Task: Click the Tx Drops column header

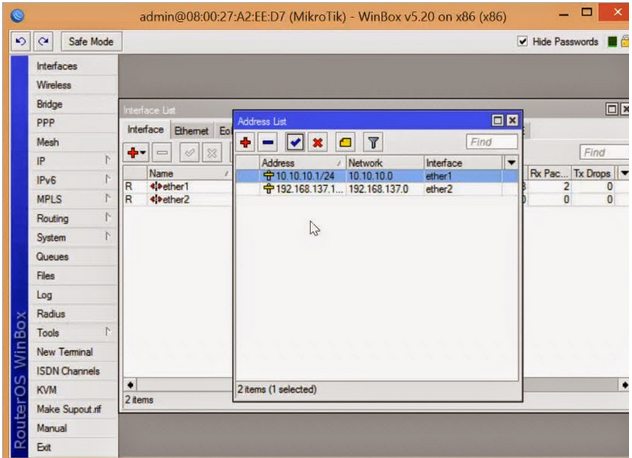Action: click(592, 173)
